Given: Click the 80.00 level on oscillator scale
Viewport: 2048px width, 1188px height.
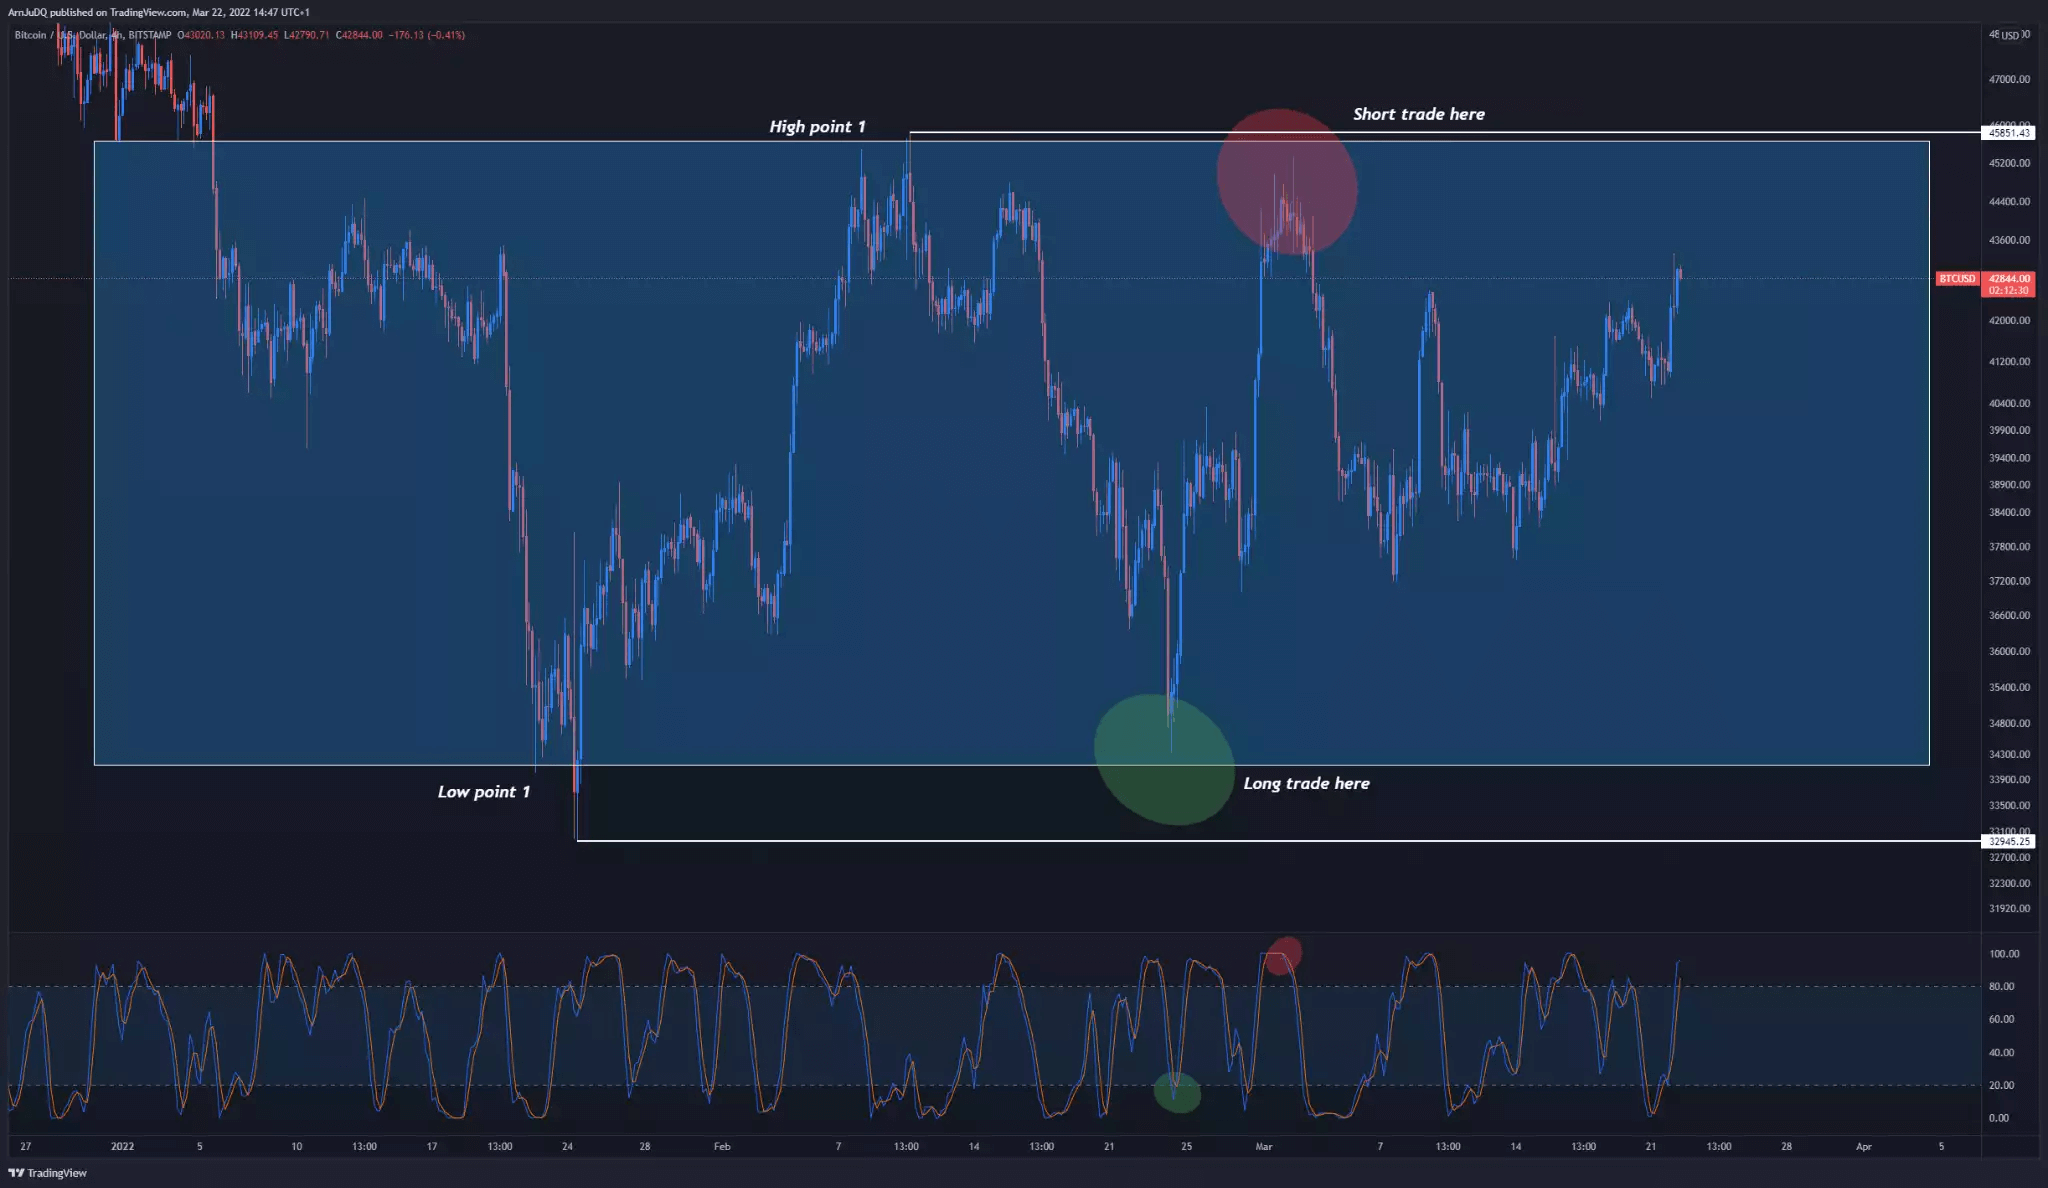Looking at the screenshot, I should (2001, 986).
